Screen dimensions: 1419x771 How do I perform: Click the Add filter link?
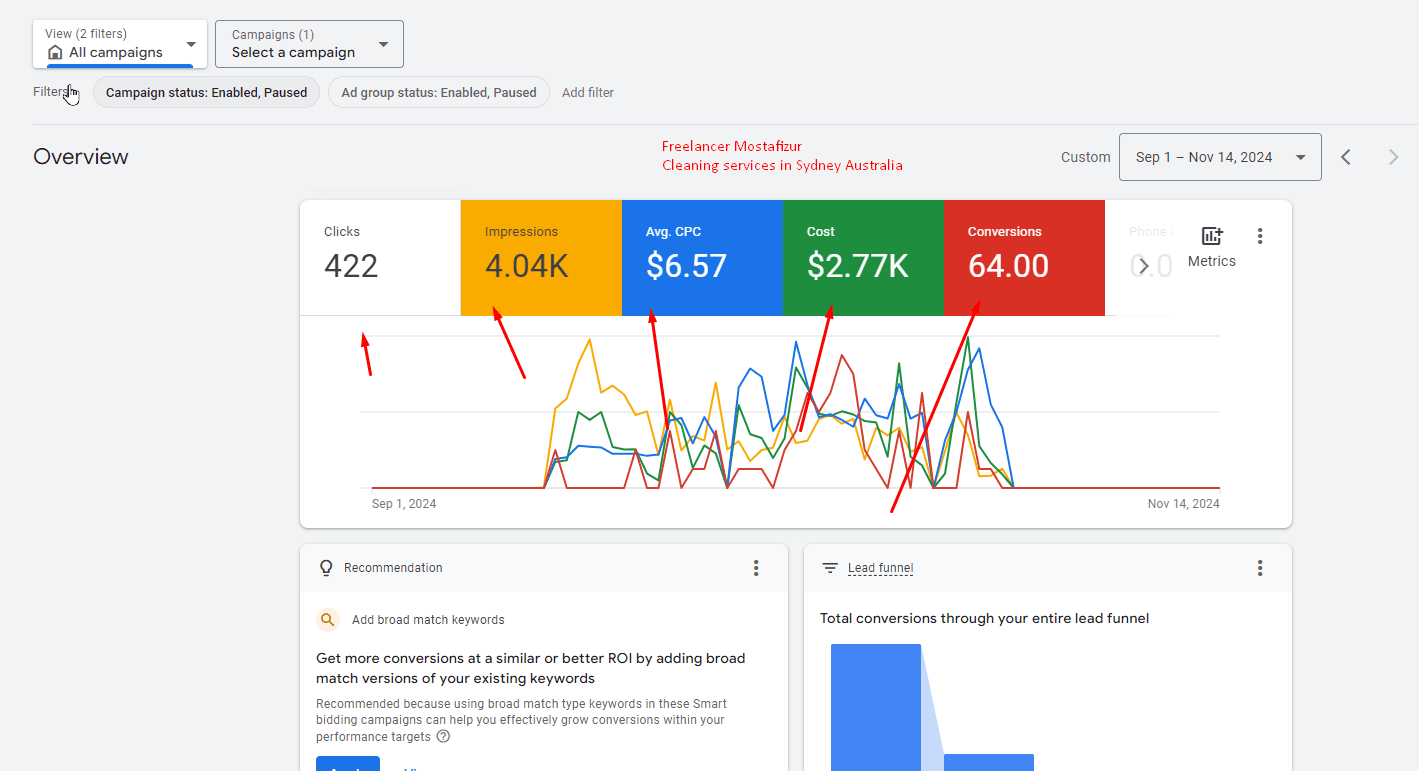(x=588, y=92)
